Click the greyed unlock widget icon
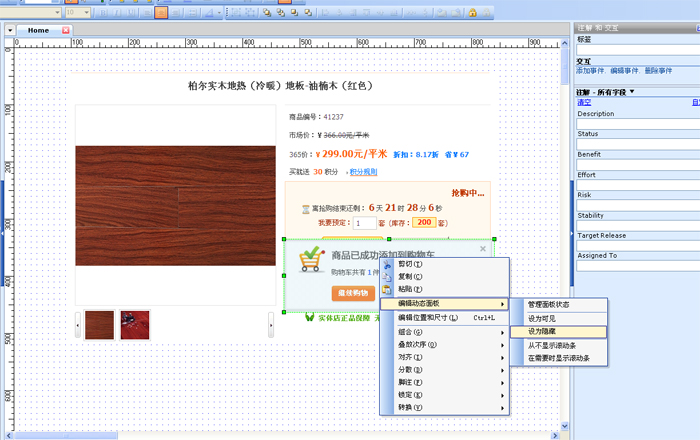700x440 pixels. pos(486,12)
